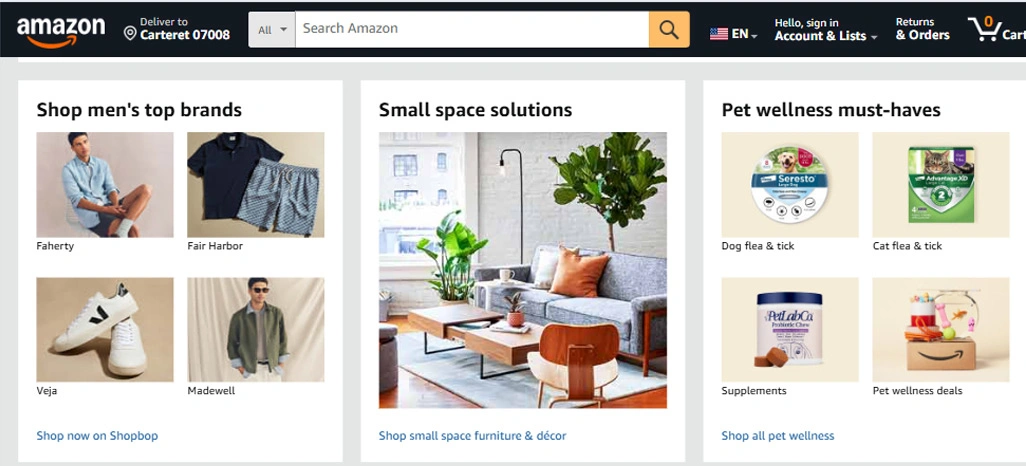The width and height of the screenshot is (1026, 466).
Task: Expand the EN language dropdown
Action: (745, 34)
